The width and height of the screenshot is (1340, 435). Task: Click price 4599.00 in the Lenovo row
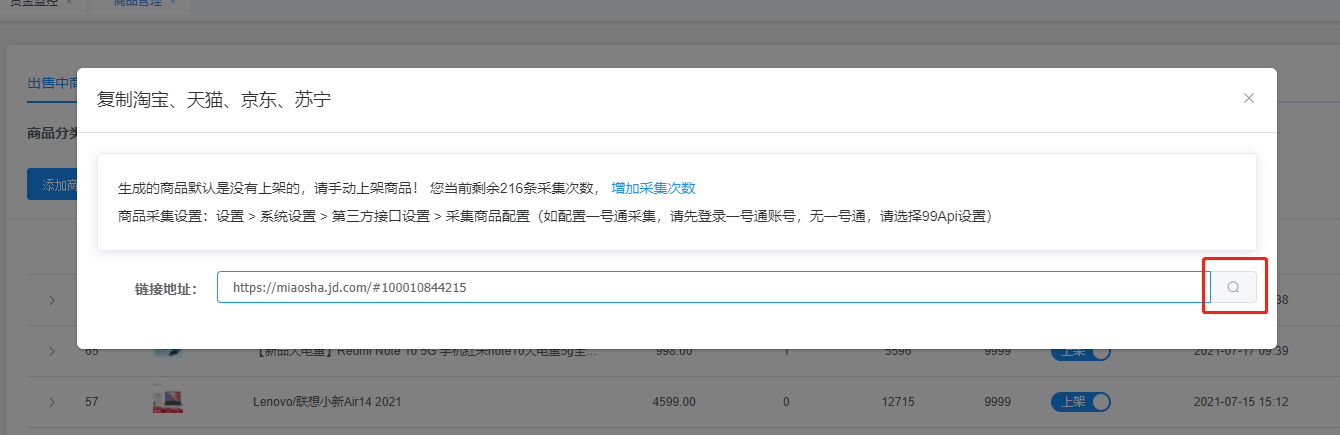pos(674,402)
